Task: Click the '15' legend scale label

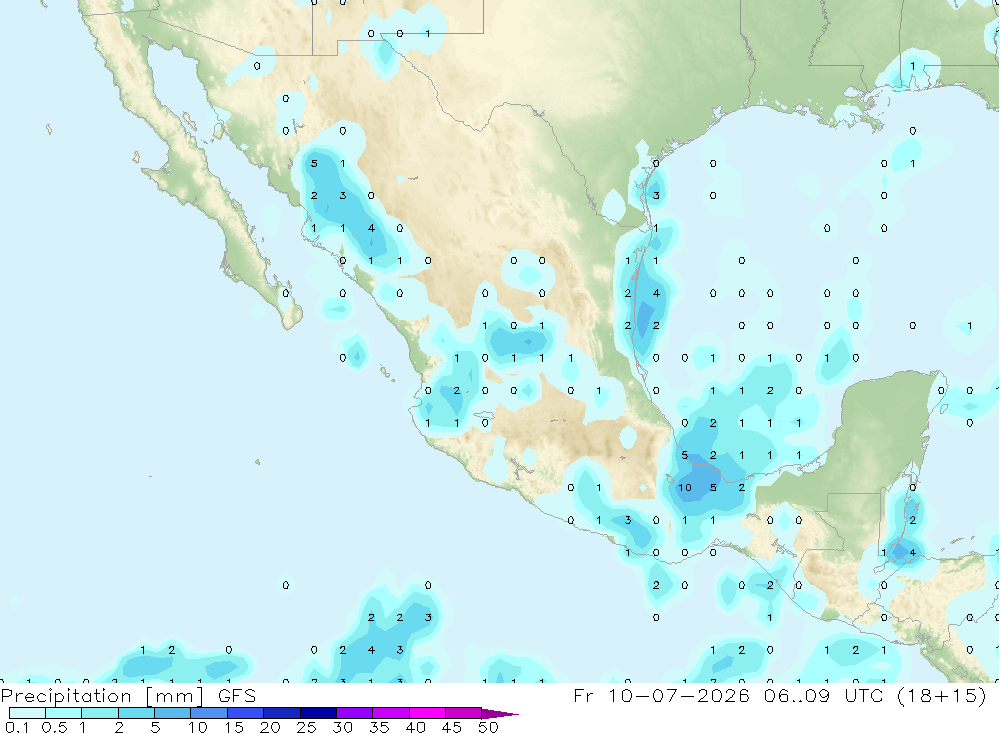Action: pyautogui.click(x=234, y=727)
